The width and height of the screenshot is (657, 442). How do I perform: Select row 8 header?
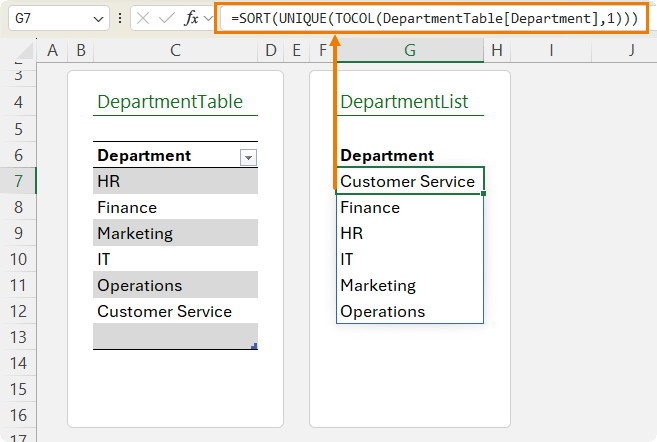(x=18, y=207)
